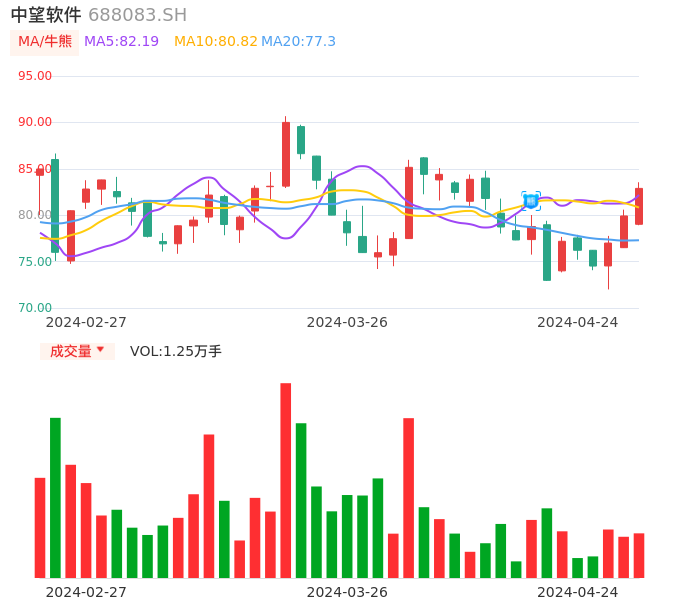Click the MA/牛熊 indicator button
686x606 pixels.
pos(45,42)
